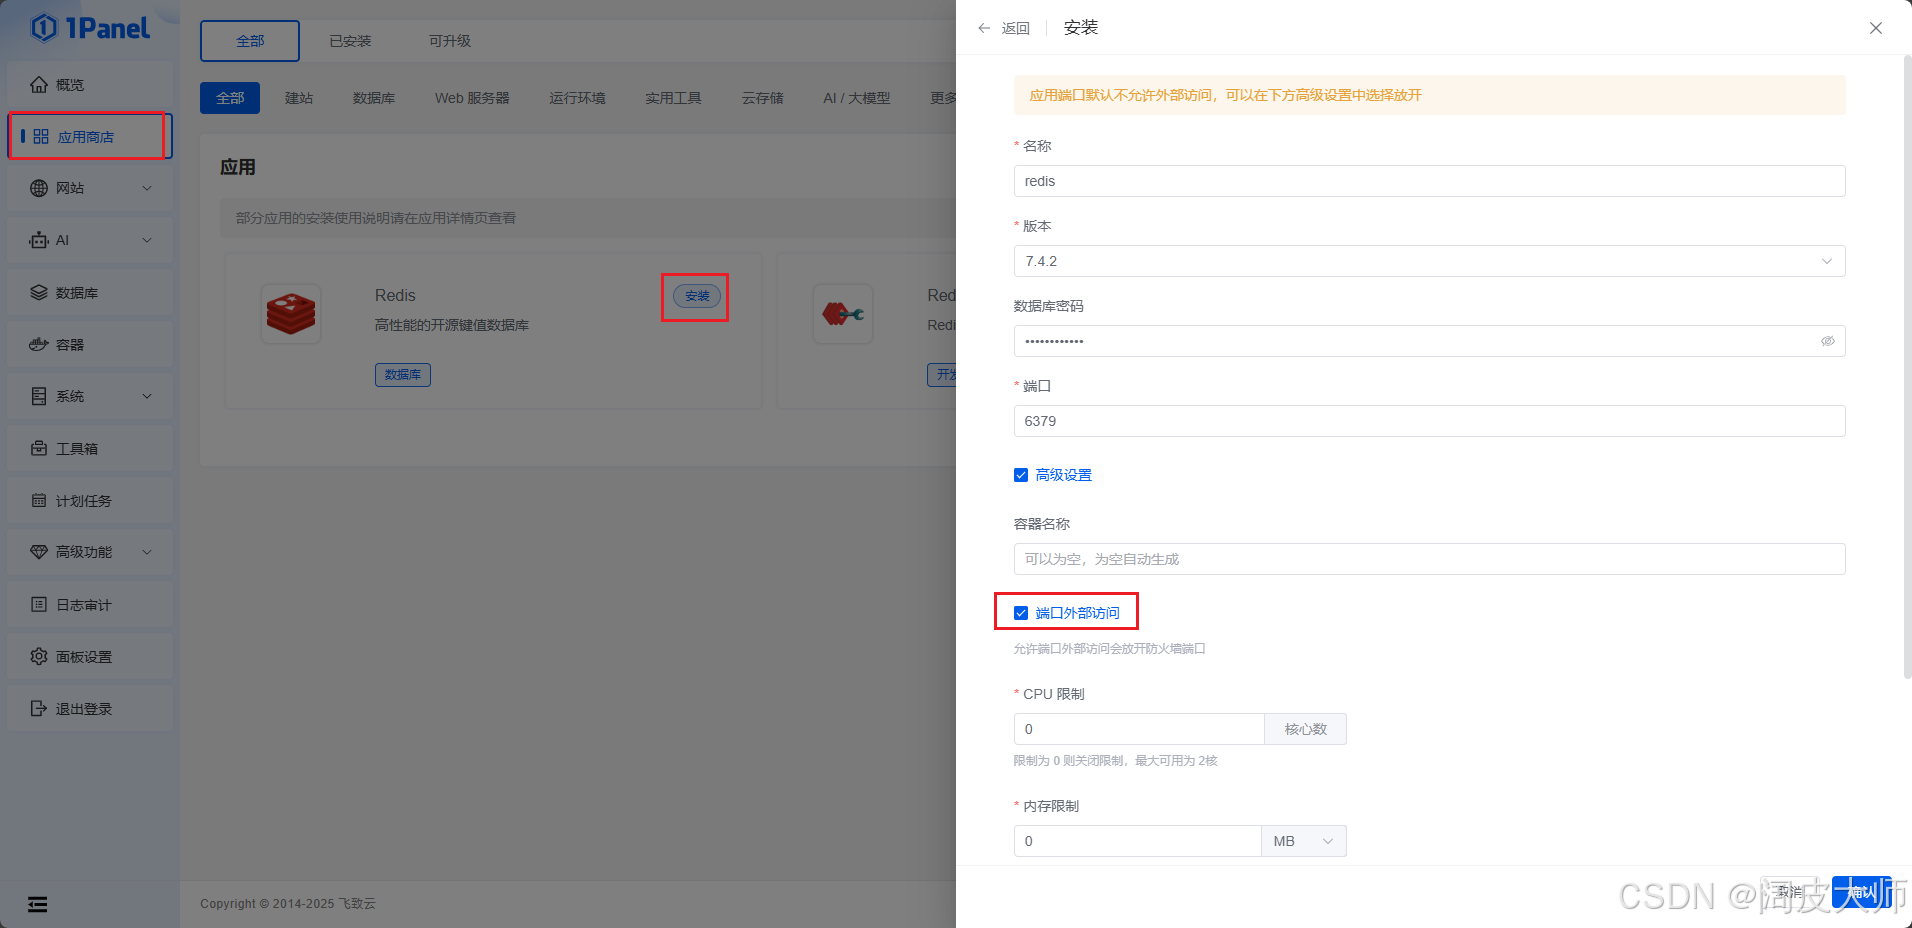The width and height of the screenshot is (1912, 928).
Task: Click the 数据库 tag on Redis card
Action: 403,375
